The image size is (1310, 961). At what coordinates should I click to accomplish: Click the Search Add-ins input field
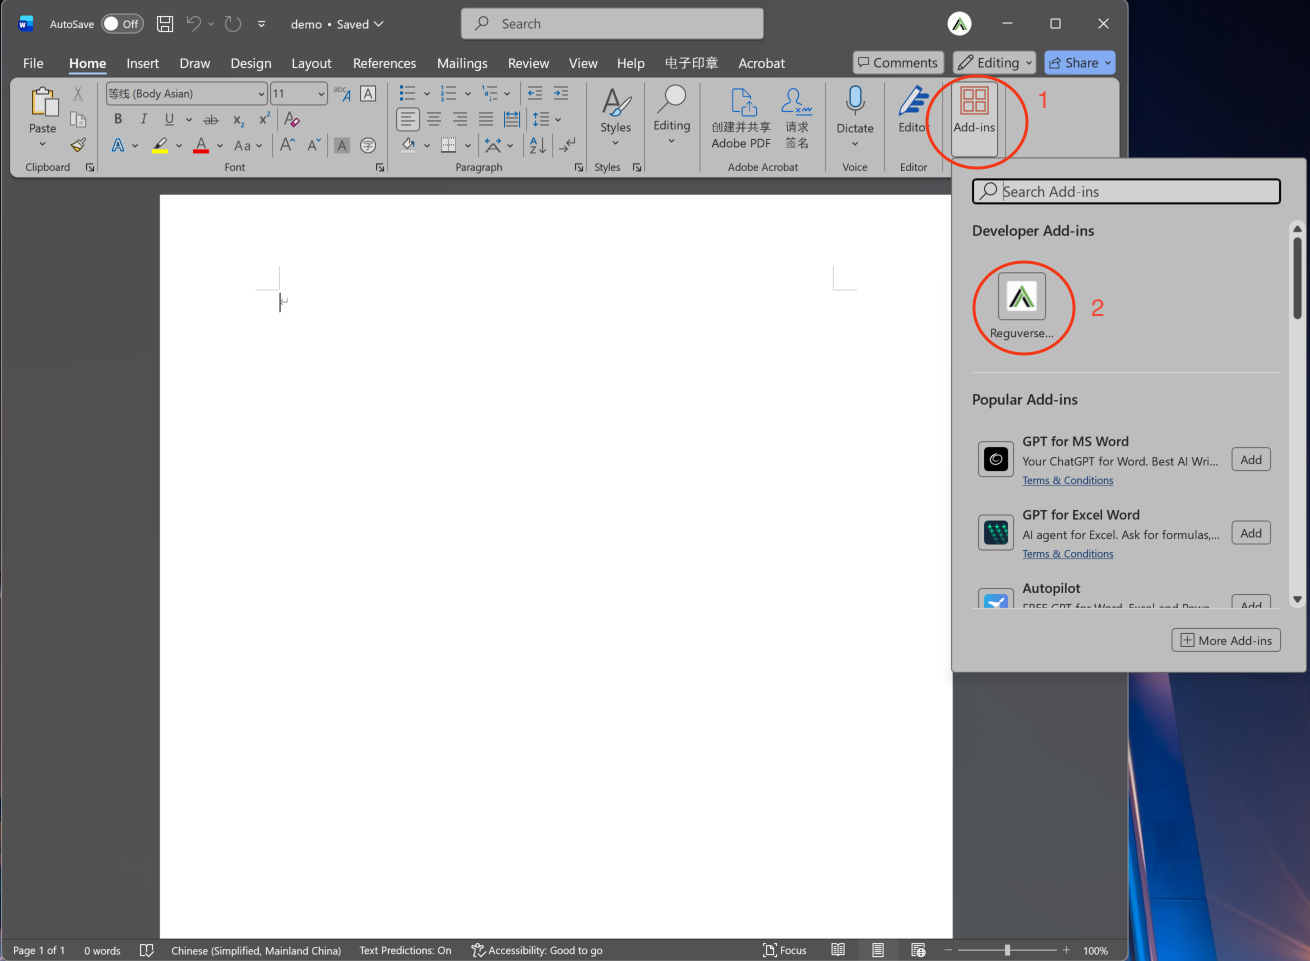click(x=1125, y=191)
